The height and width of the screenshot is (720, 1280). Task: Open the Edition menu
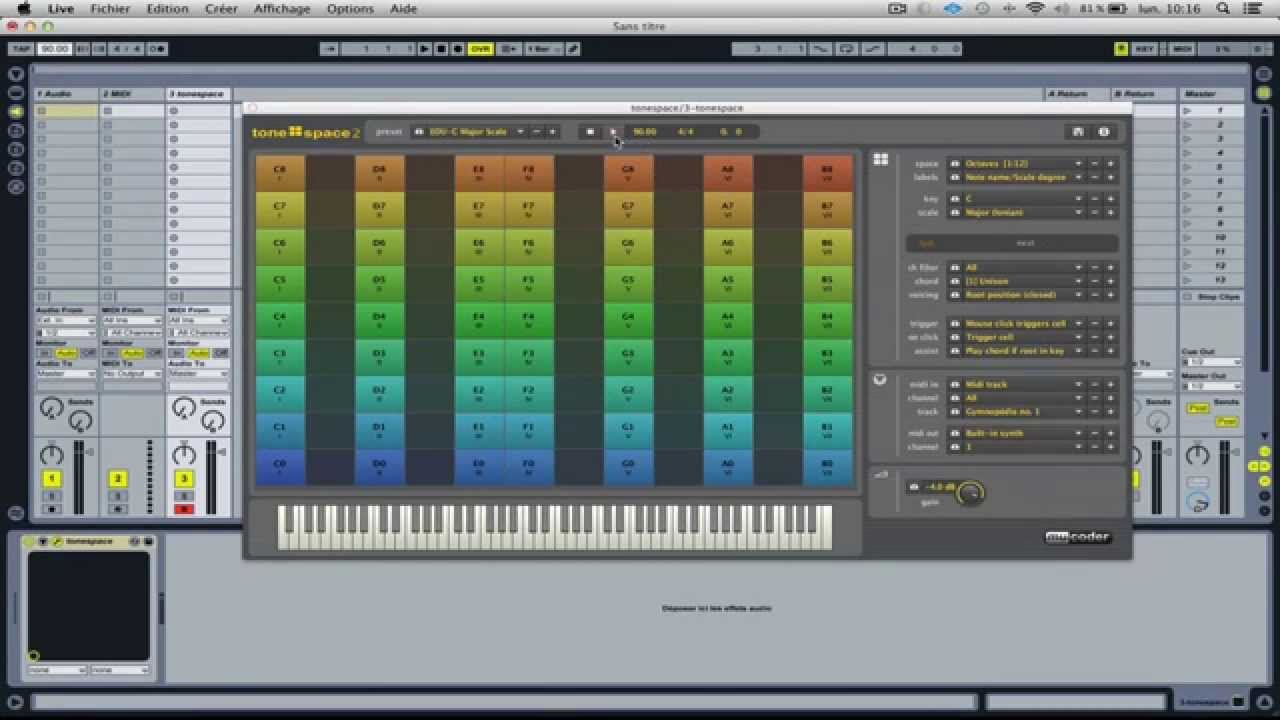(167, 8)
